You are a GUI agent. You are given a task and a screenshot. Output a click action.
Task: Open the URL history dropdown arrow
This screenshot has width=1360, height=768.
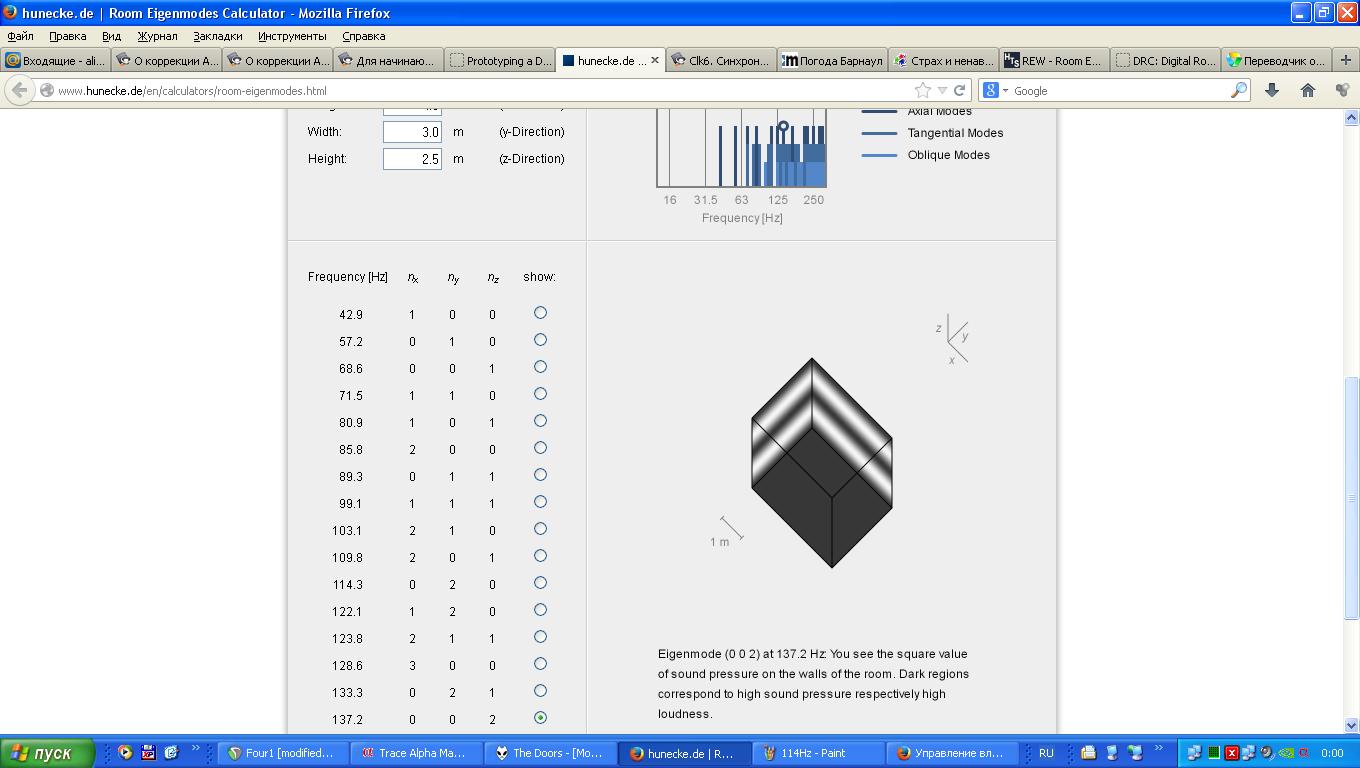tap(941, 90)
